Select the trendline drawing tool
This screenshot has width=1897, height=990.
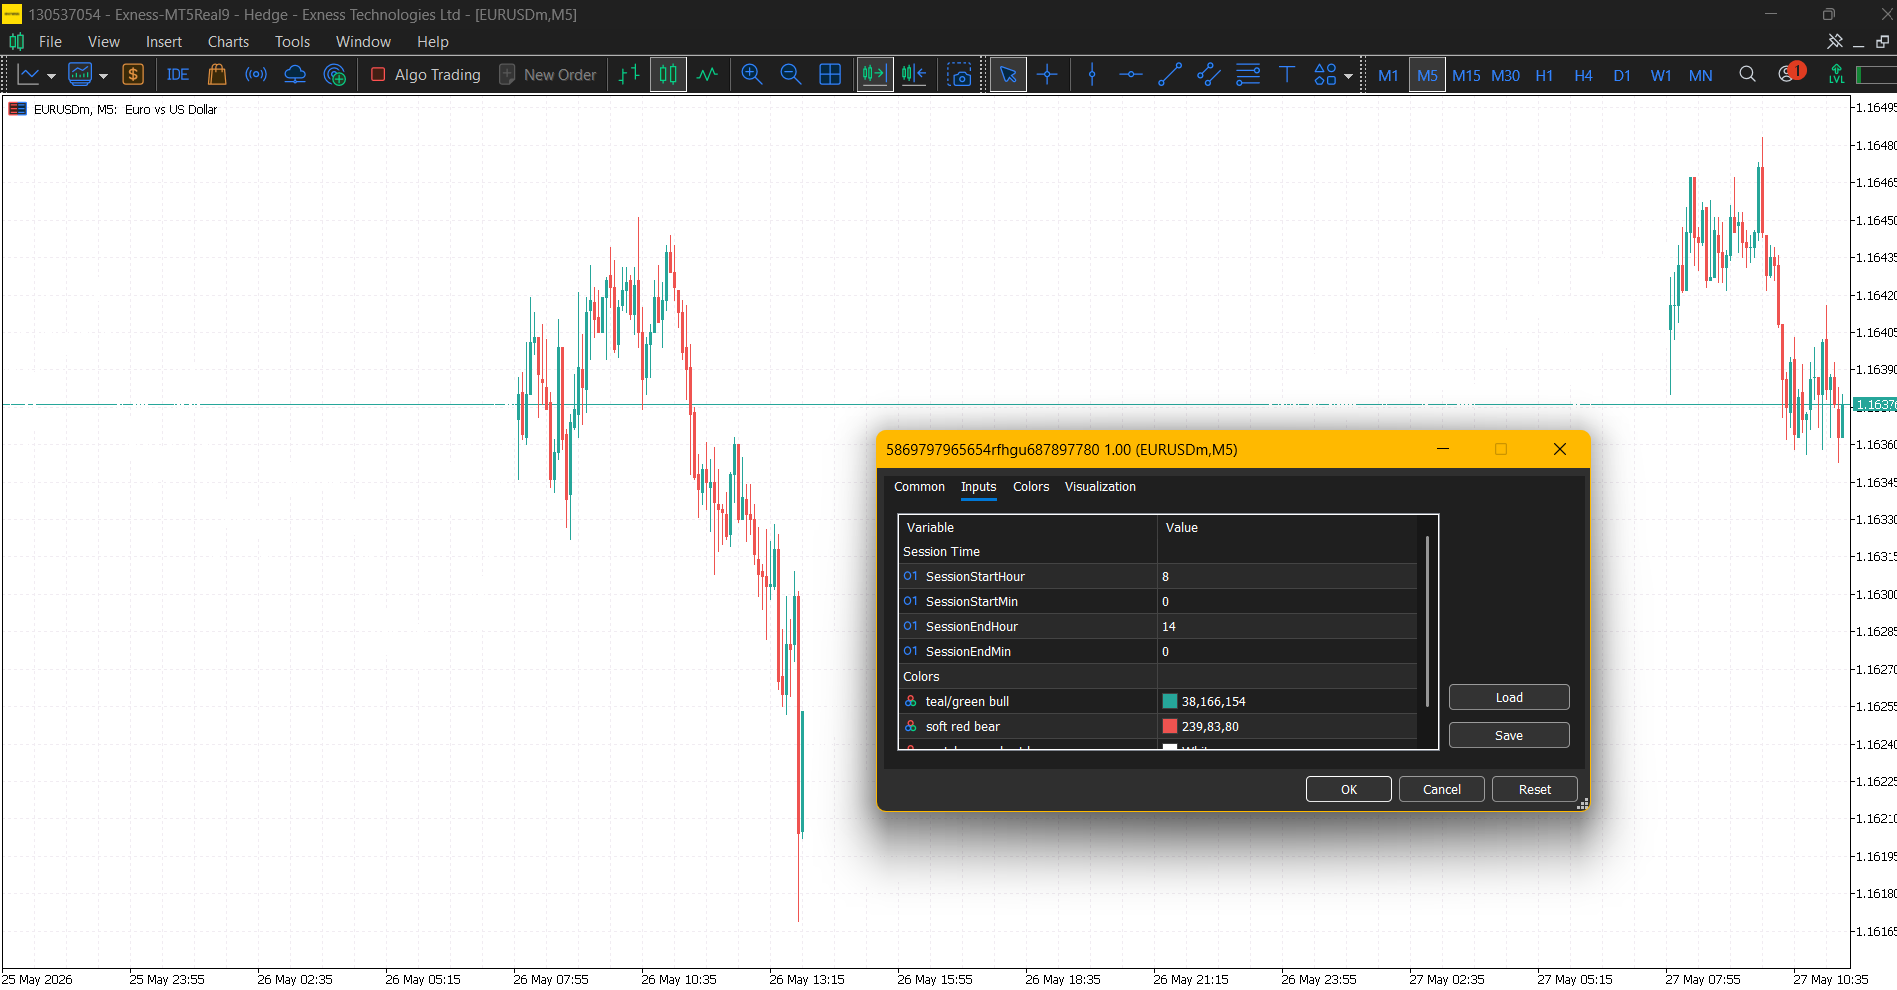point(1170,75)
